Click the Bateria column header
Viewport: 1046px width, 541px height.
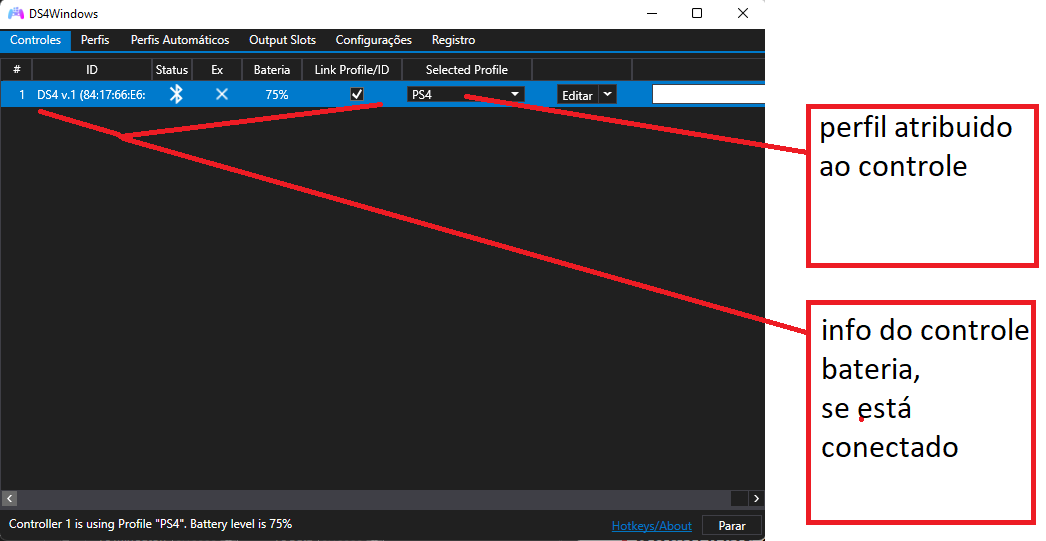(272, 69)
